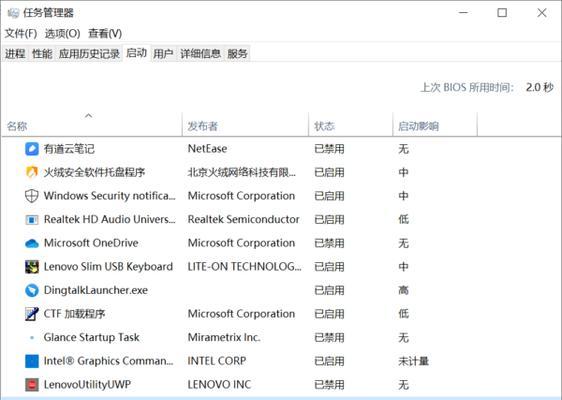Click the Lenovo Slim USB Keyboard icon
562x400 pixels.
(32, 267)
